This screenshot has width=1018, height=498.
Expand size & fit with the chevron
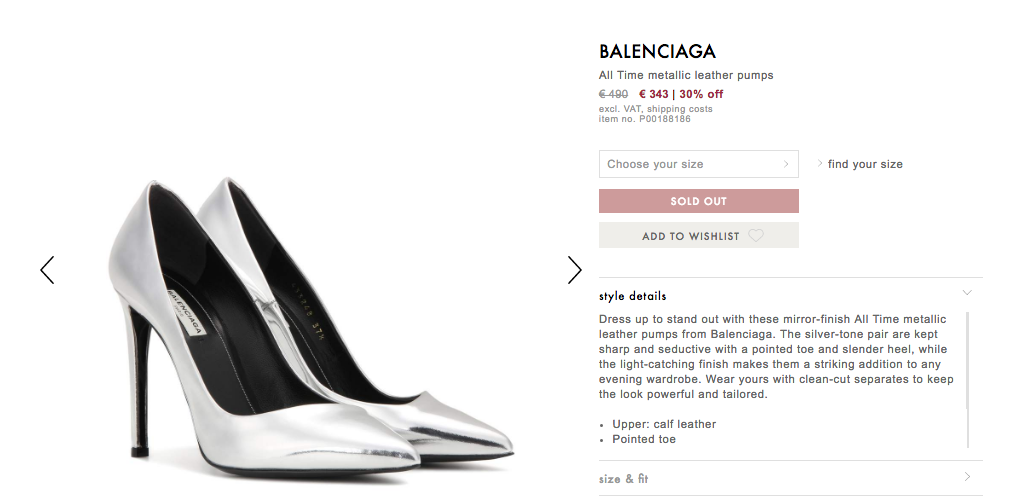967,477
